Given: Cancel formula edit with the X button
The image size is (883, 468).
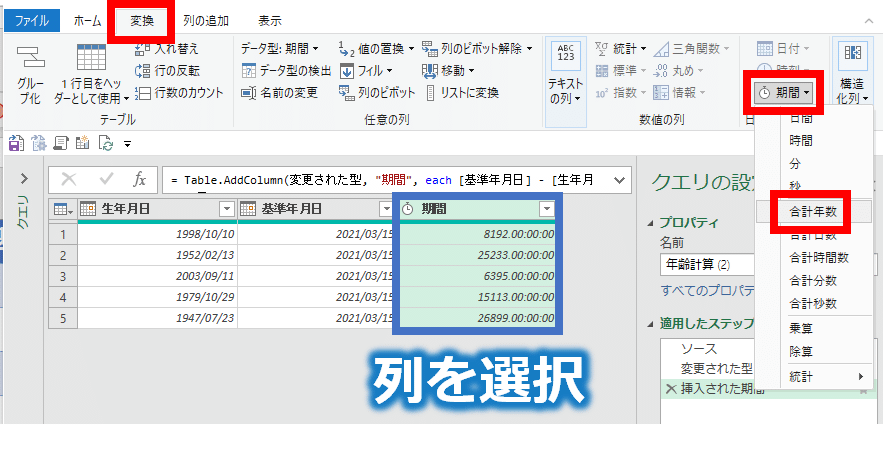Looking at the screenshot, I should point(69,180).
